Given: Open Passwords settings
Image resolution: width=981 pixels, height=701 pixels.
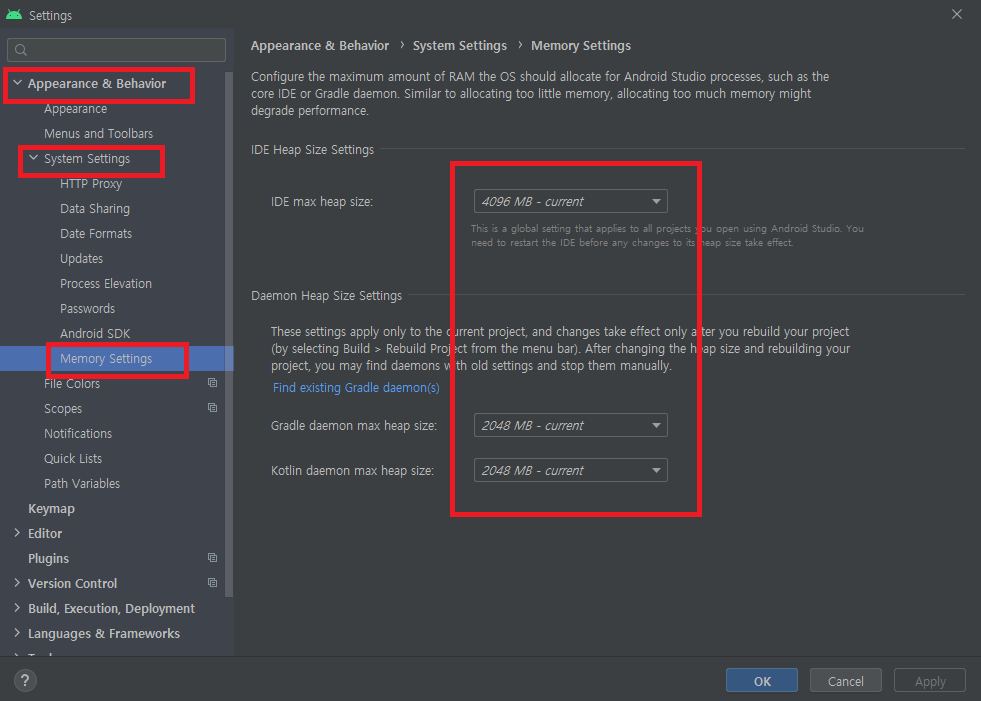Looking at the screenshot, I should (x=88, y=309).
